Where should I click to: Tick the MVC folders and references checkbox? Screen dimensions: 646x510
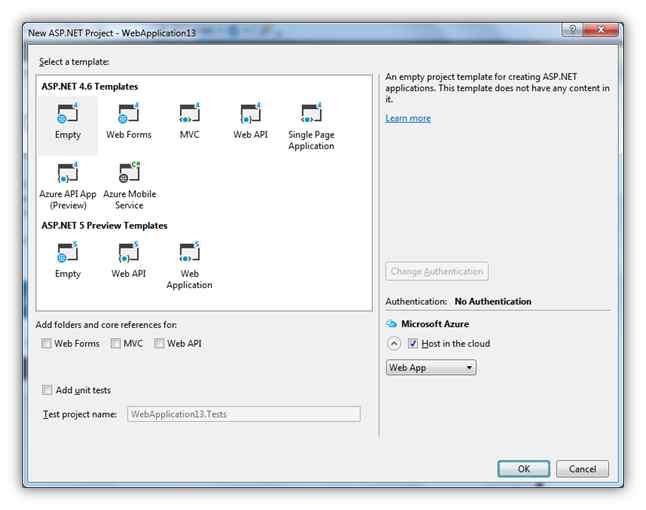(x=116, y=343)
